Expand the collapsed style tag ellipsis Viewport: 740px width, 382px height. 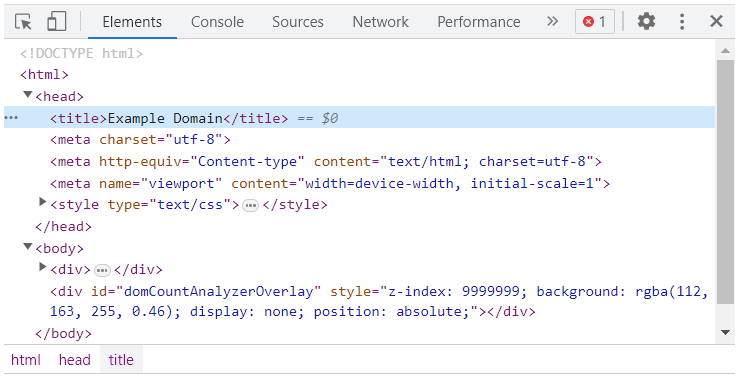250,205
